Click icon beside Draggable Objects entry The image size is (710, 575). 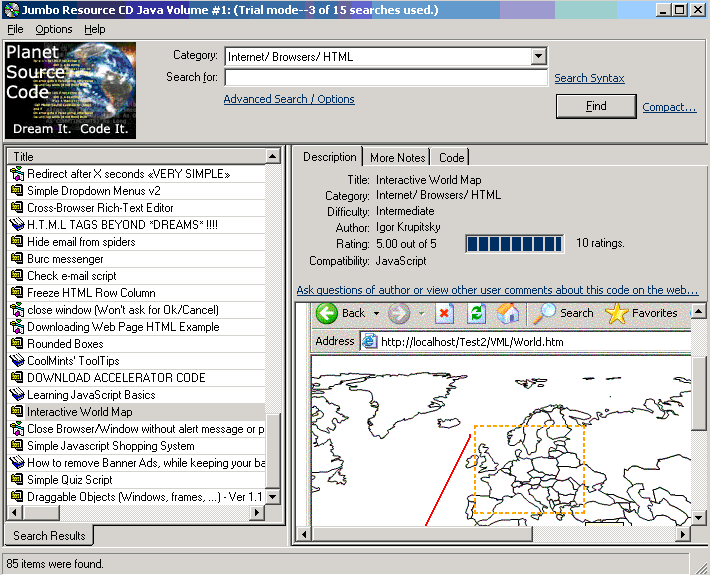coord(17,496)
